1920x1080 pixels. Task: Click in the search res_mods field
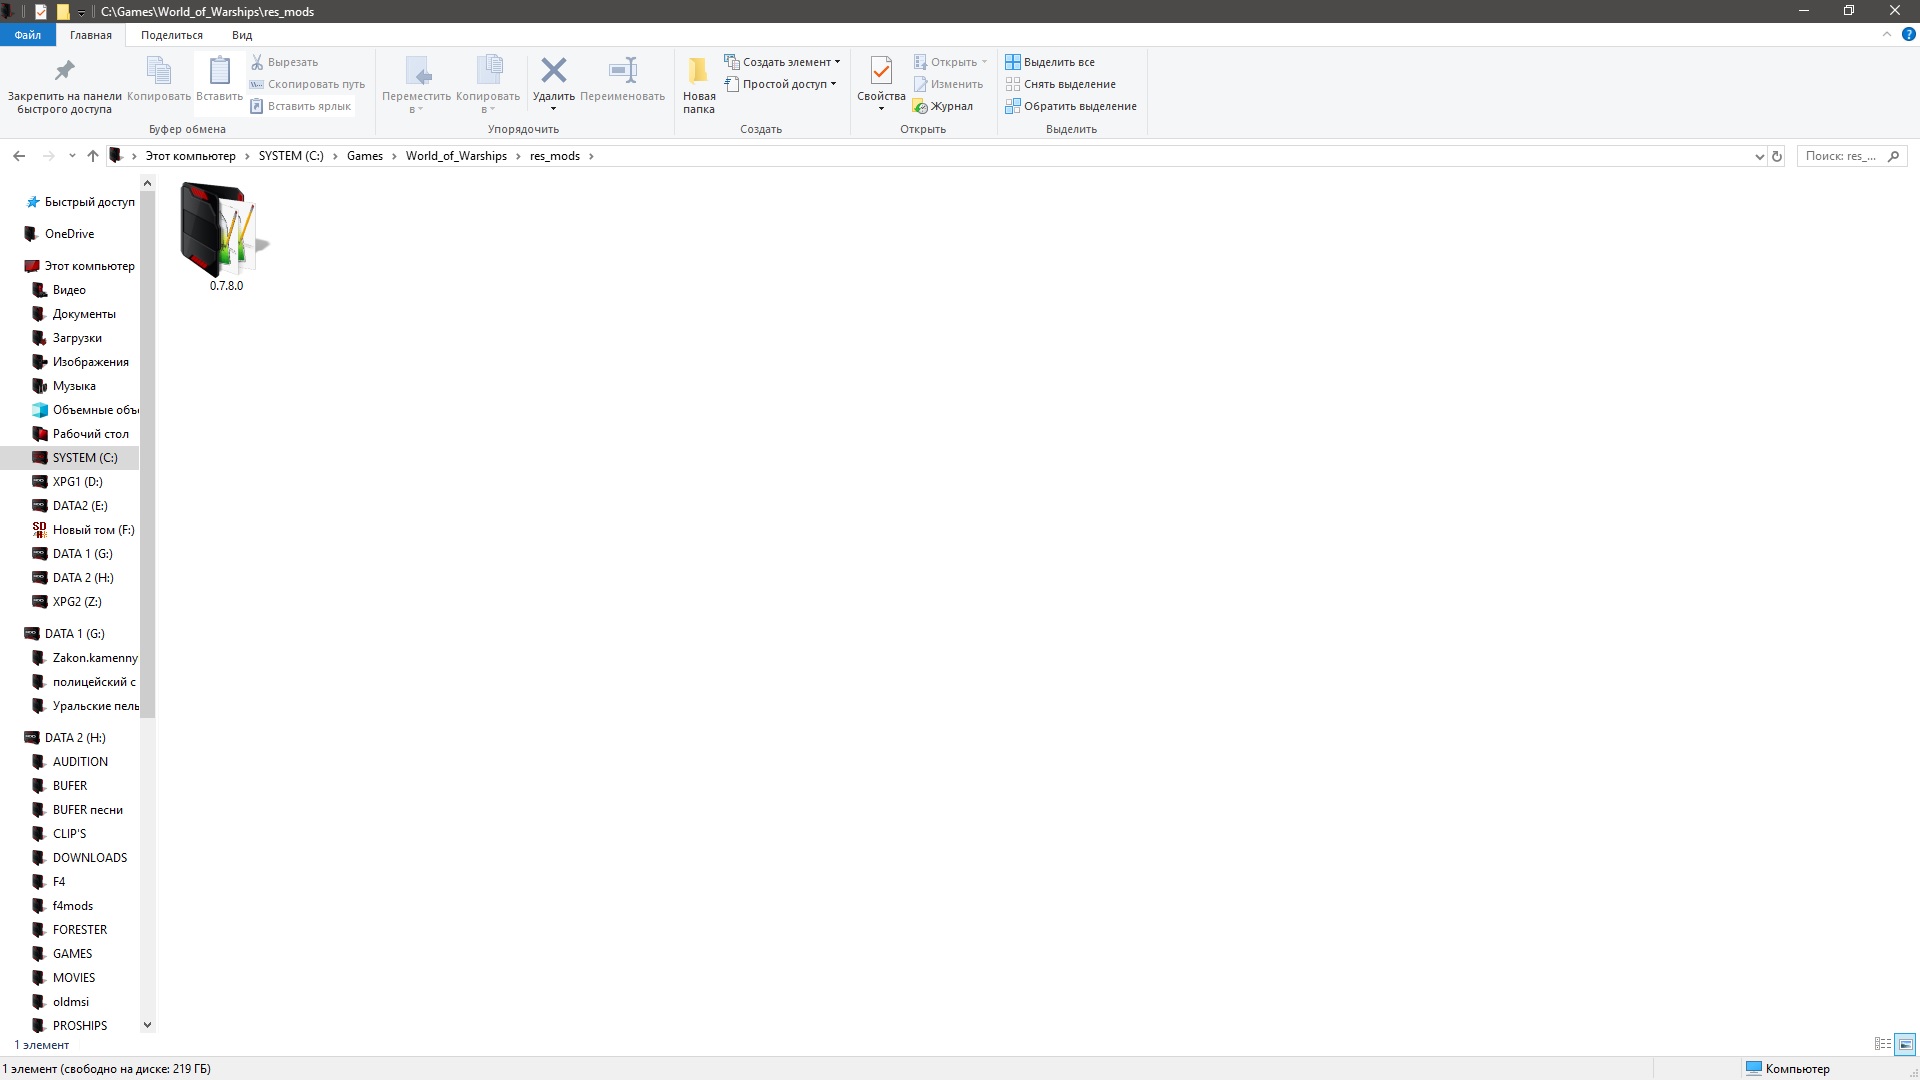click(1852, 156)
